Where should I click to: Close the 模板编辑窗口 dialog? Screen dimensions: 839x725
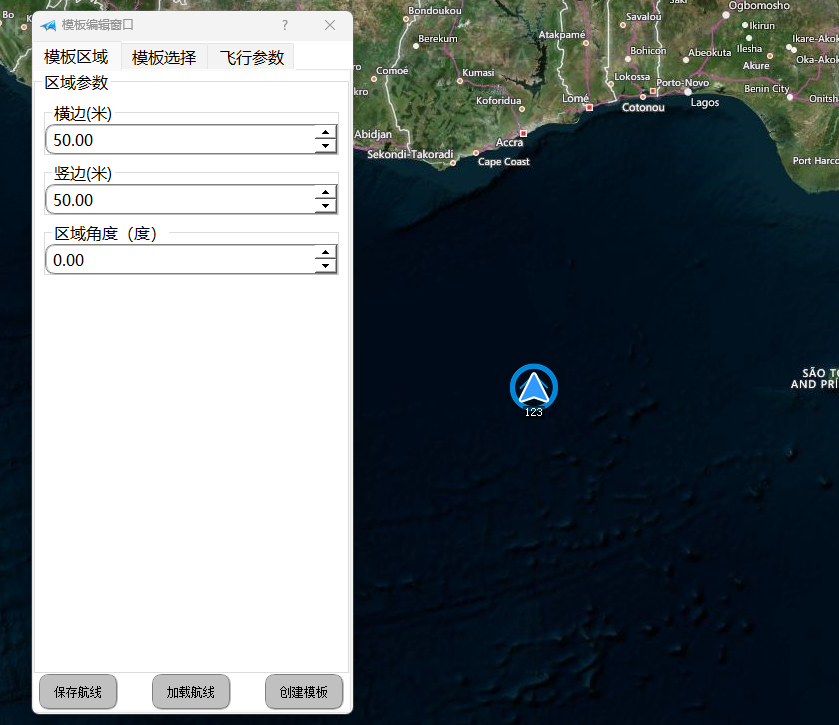click(x=330, y=25)
